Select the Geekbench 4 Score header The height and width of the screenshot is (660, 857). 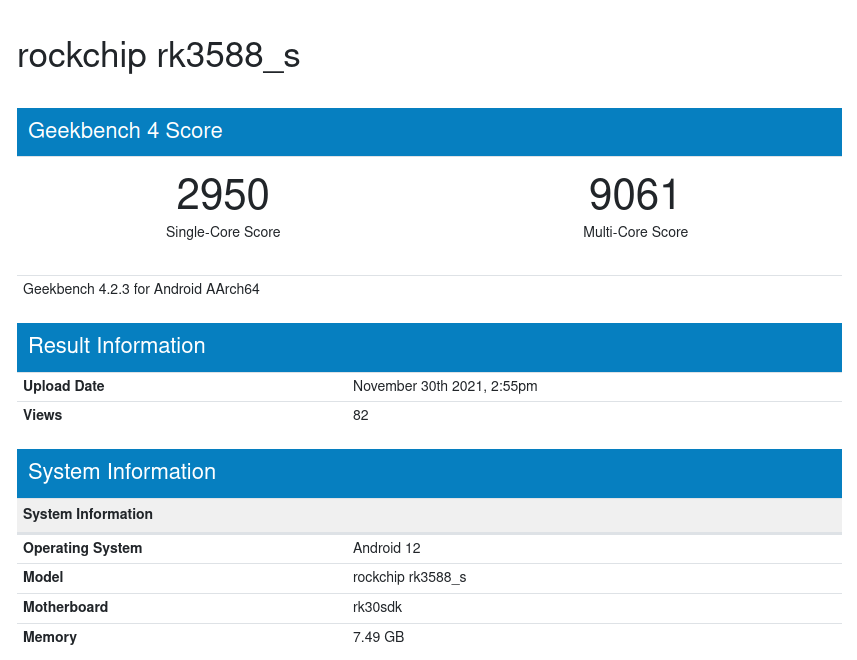tap(429, 132)
